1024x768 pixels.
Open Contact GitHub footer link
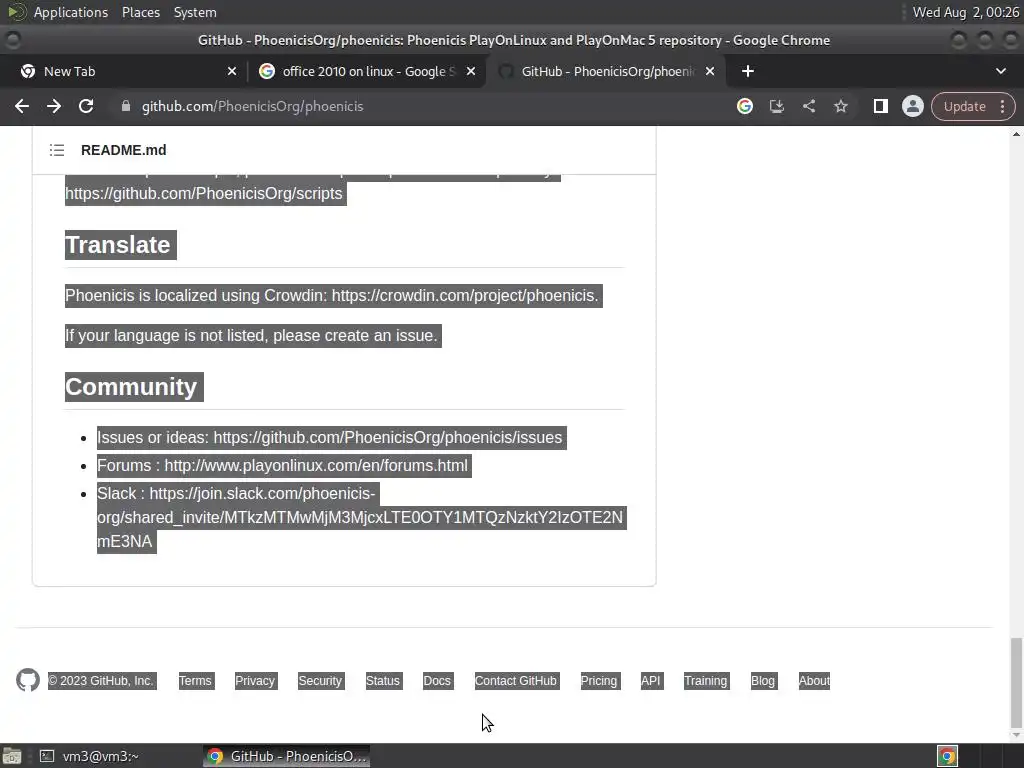pos(516,680)
